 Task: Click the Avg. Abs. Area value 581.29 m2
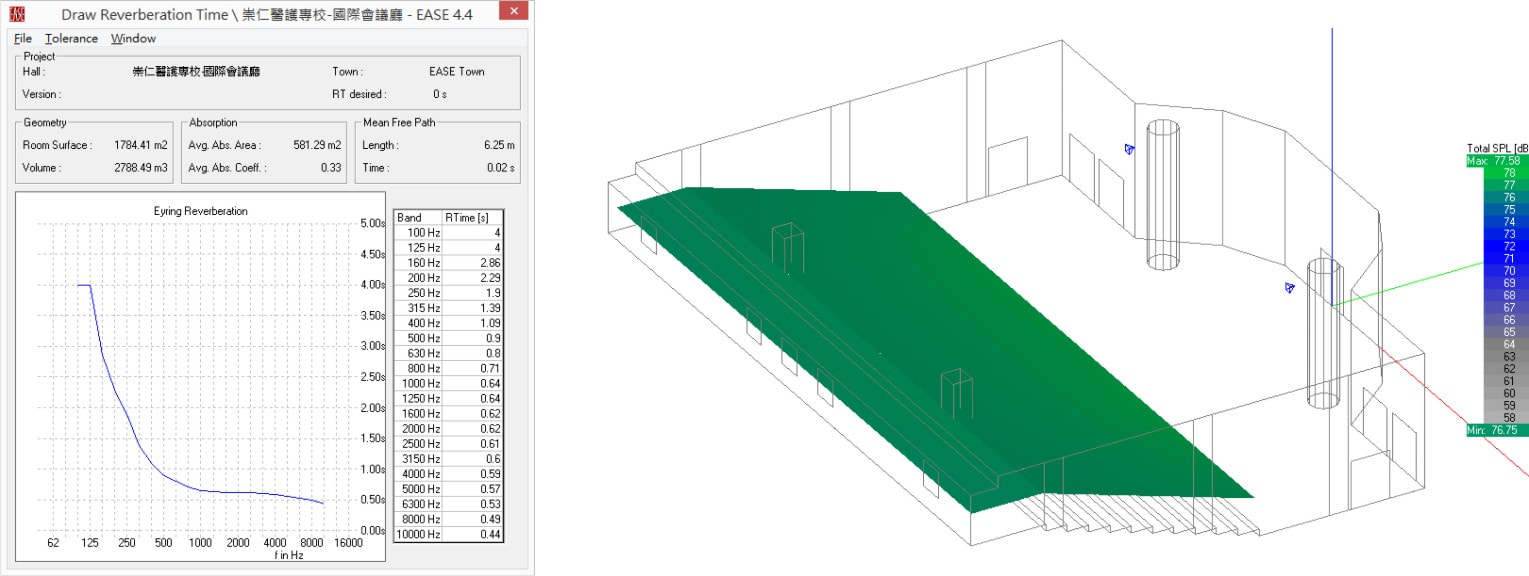(317, 145)
